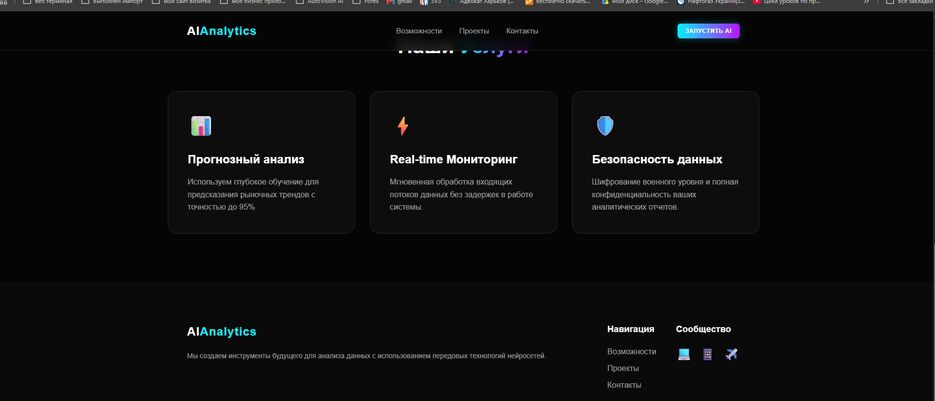Click the ЗАПУСТИТЬ AI button
935x401 pixels.
click(708, 31)
